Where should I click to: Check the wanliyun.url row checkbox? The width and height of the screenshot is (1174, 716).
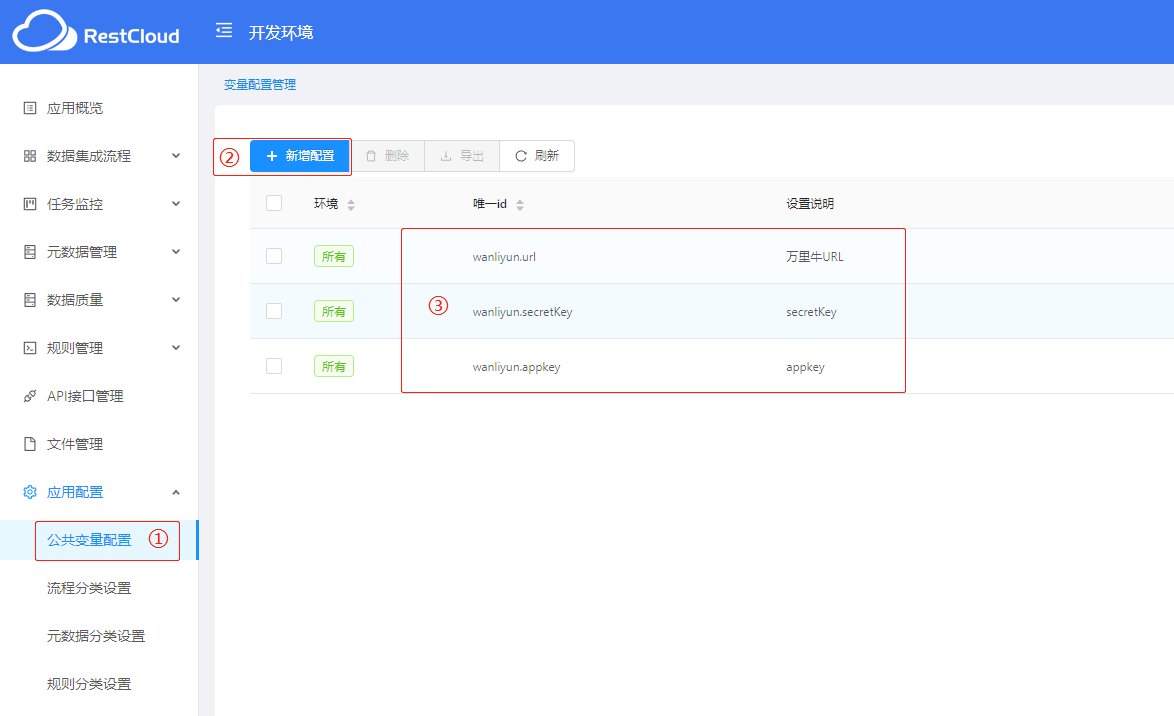coord(274,256)
